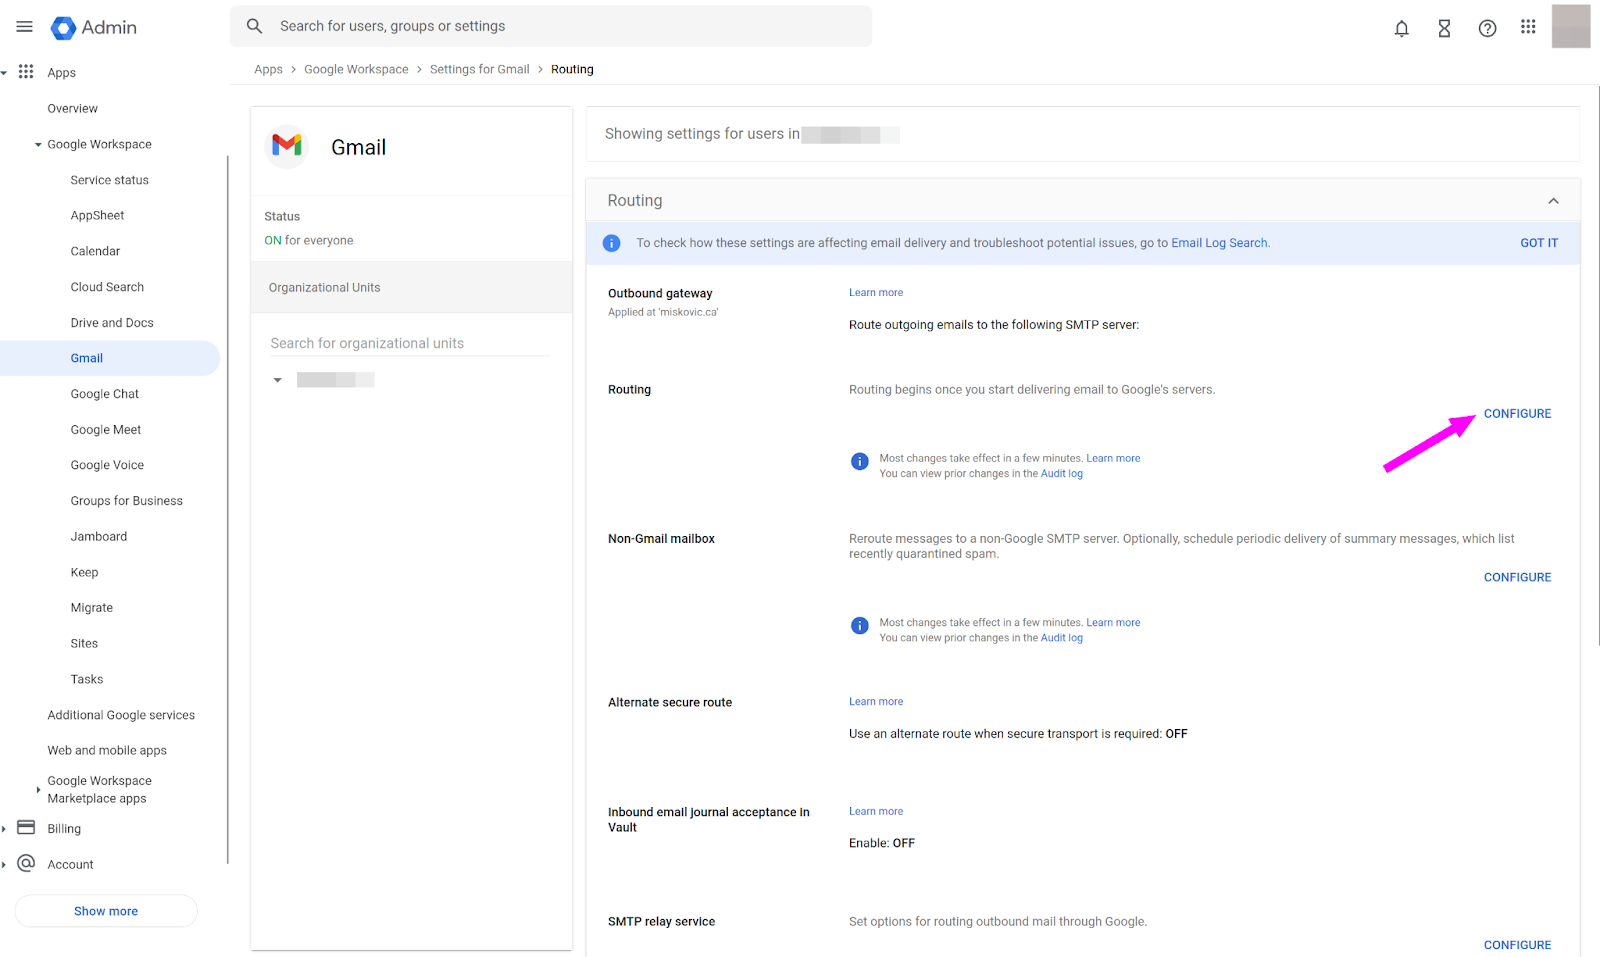Screen dimensions: 1600x957
Task: Open the help question mark icon
Action: (x=1487, y=28)
